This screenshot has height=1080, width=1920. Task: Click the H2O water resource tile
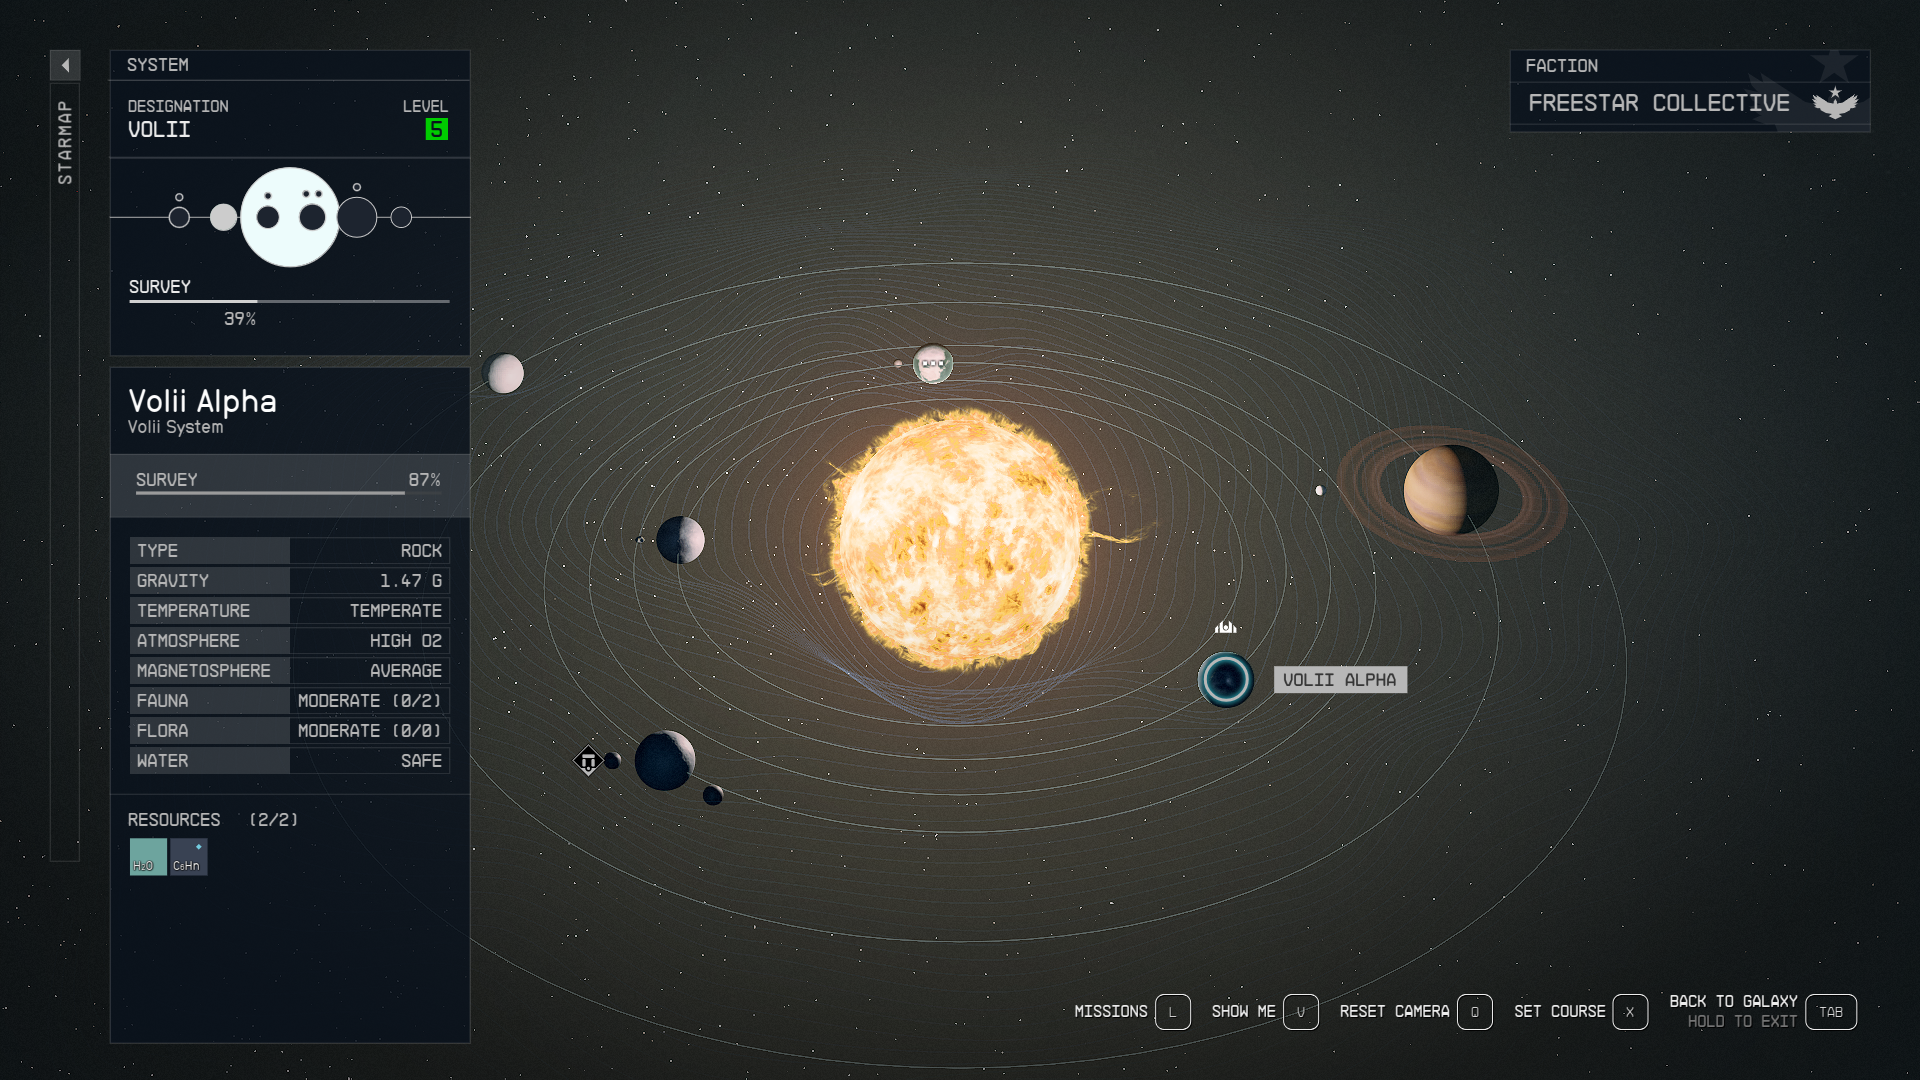tap(148, 857)
